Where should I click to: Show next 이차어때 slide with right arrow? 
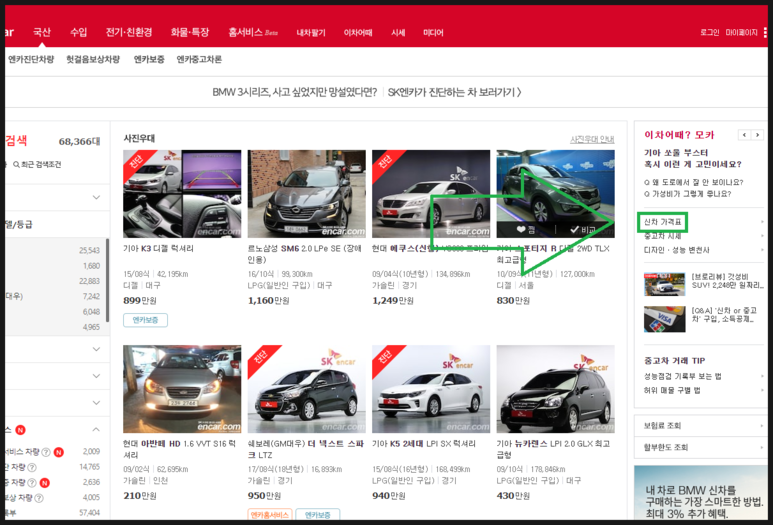pos(758,135)
